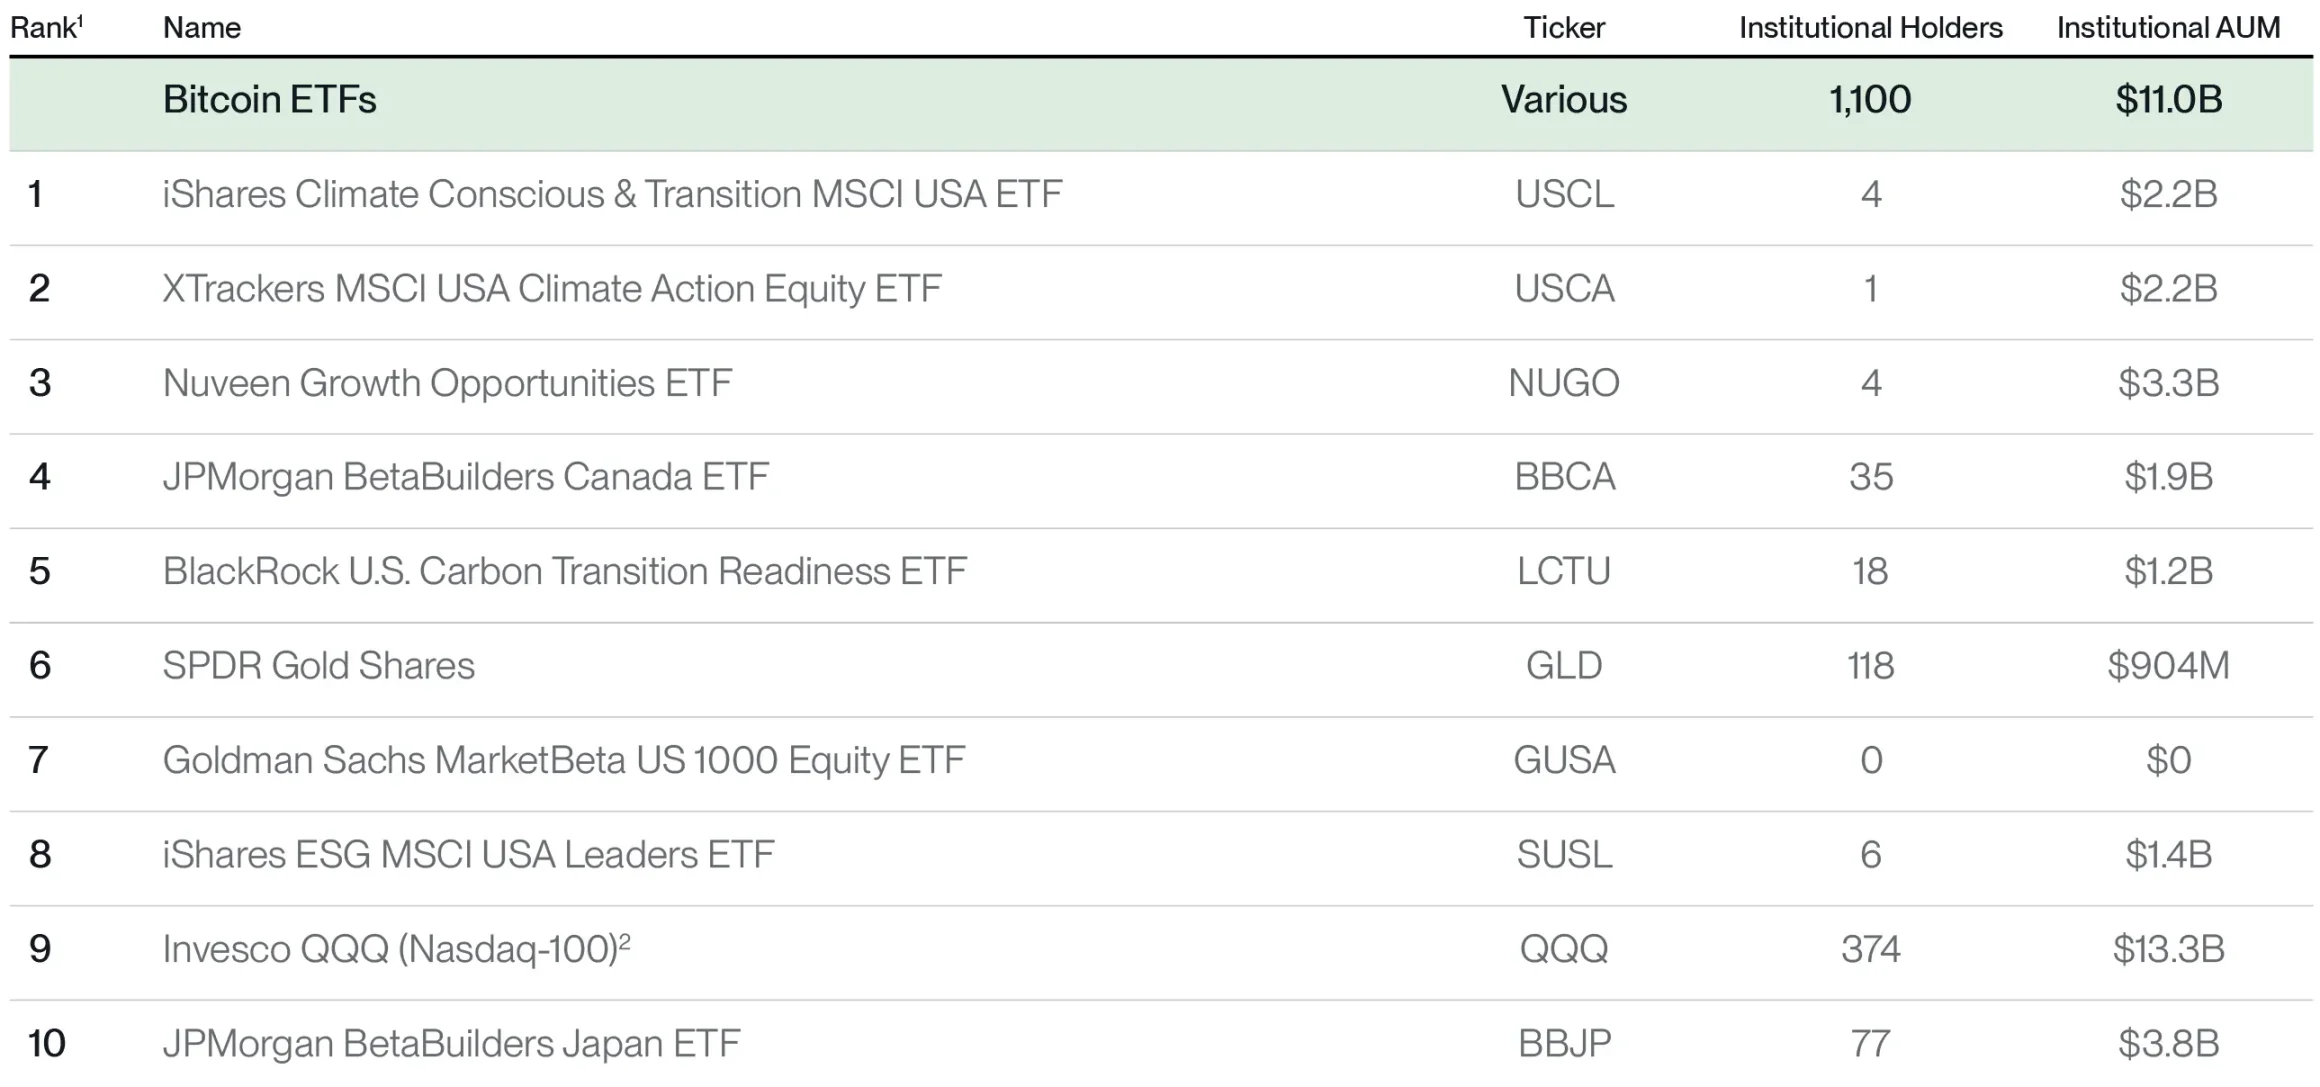Select SPDR Gold Shares name
This screenshot has height=1087, width=2320.
[x=318, y=666]
